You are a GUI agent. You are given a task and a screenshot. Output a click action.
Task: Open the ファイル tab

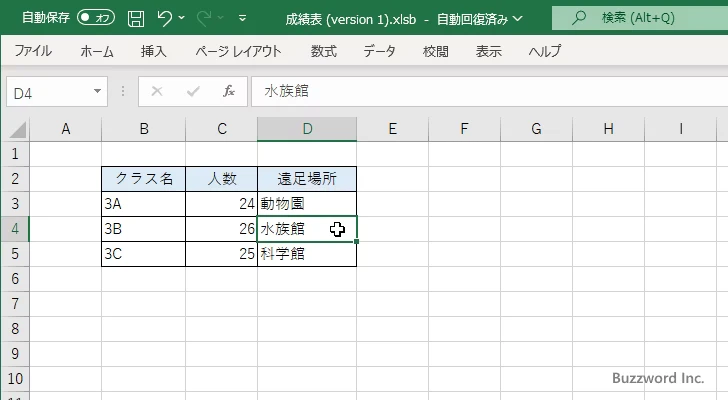click(33, 51)
